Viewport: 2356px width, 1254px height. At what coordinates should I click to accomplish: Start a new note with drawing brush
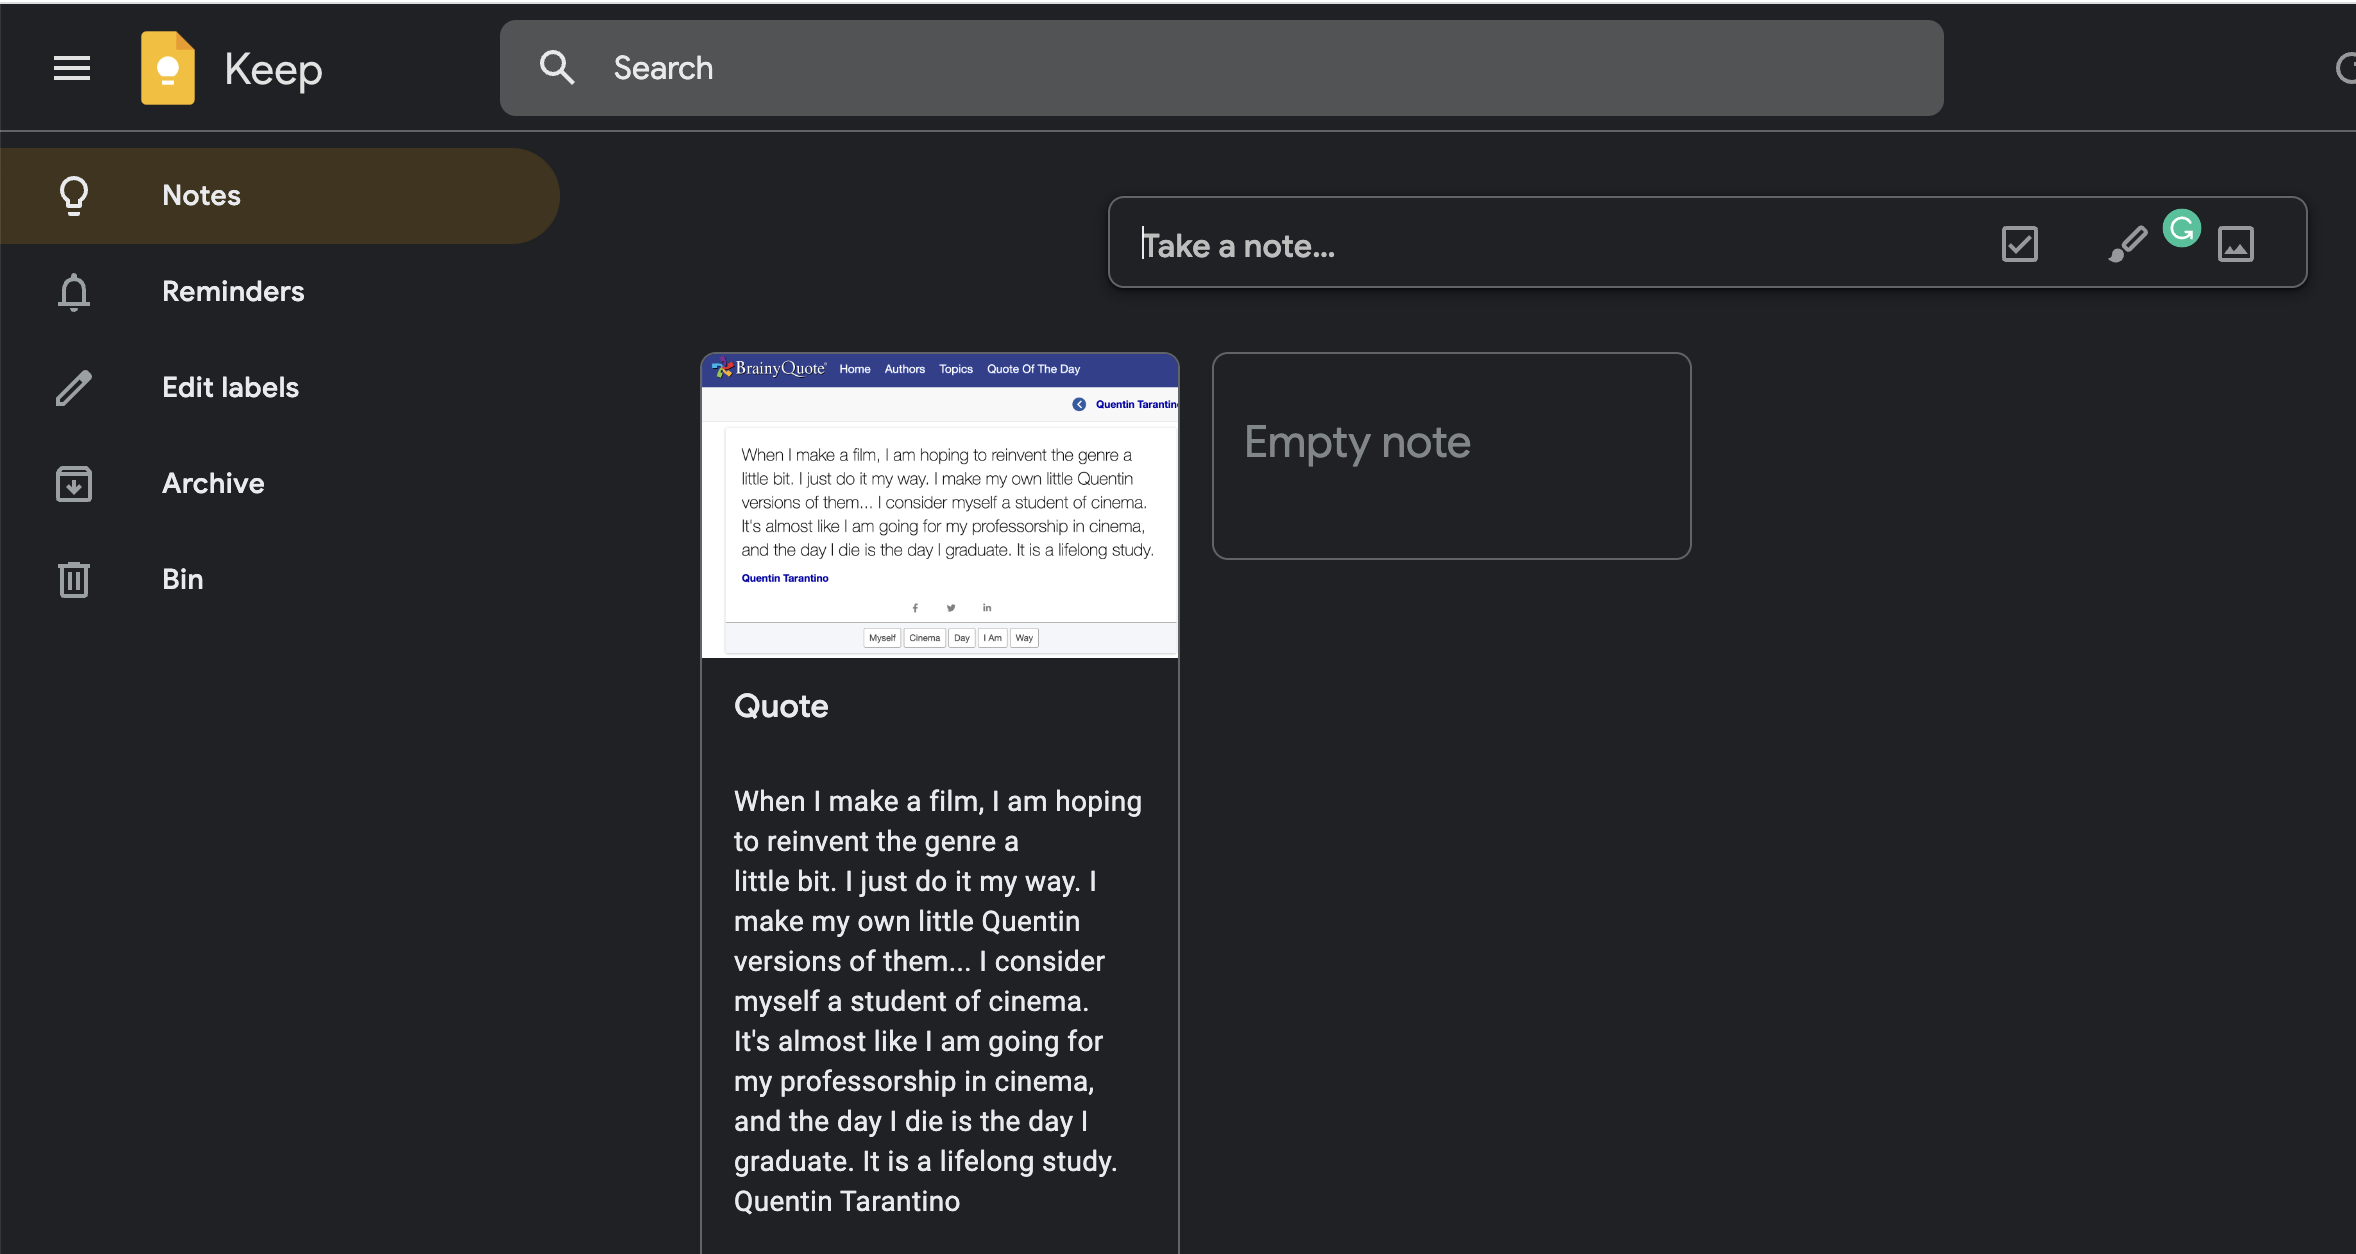pos(2127,244)
